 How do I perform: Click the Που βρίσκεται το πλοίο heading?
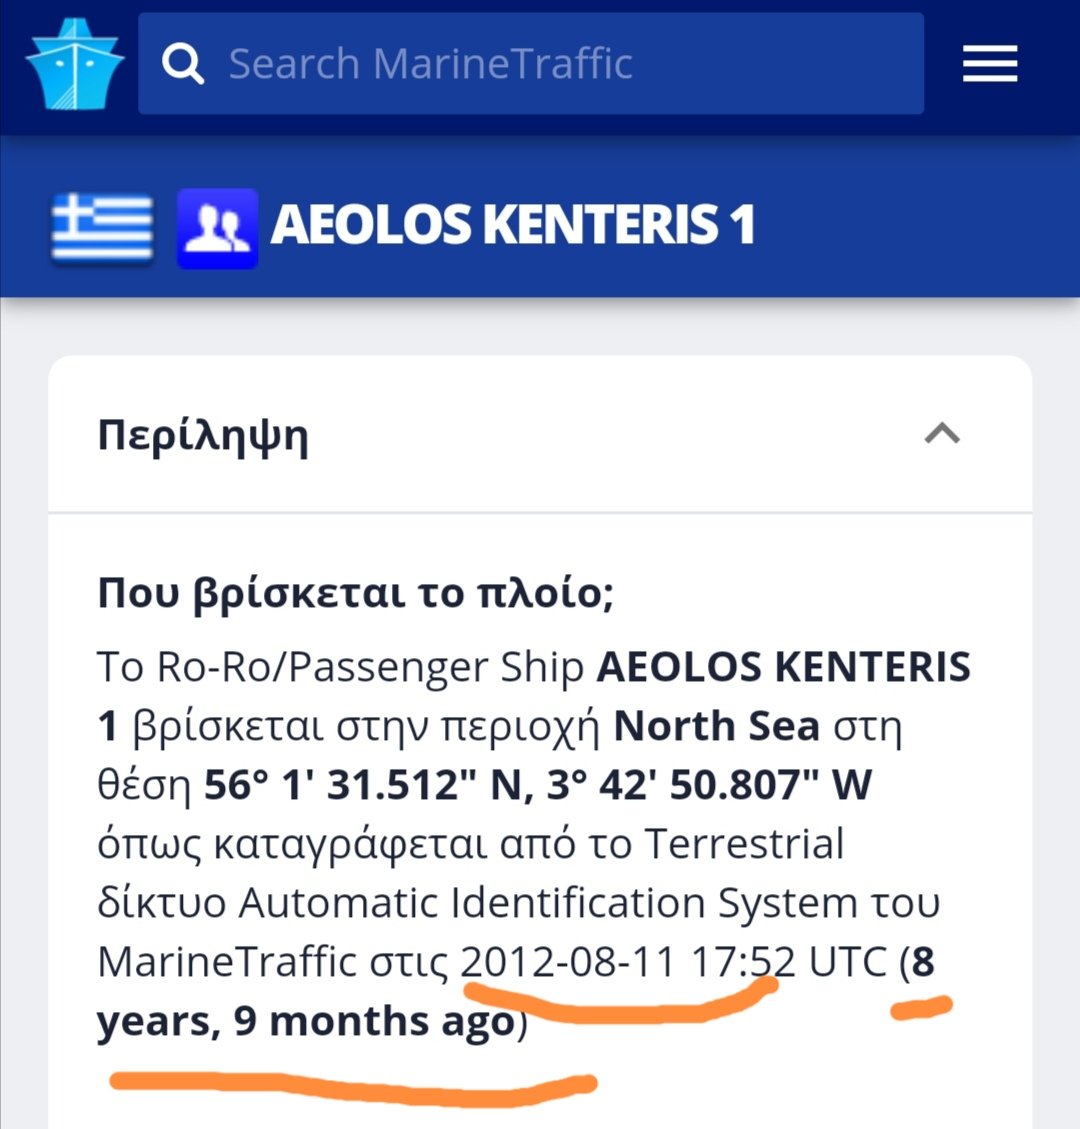pyautogui.click(x=355, y=594)
